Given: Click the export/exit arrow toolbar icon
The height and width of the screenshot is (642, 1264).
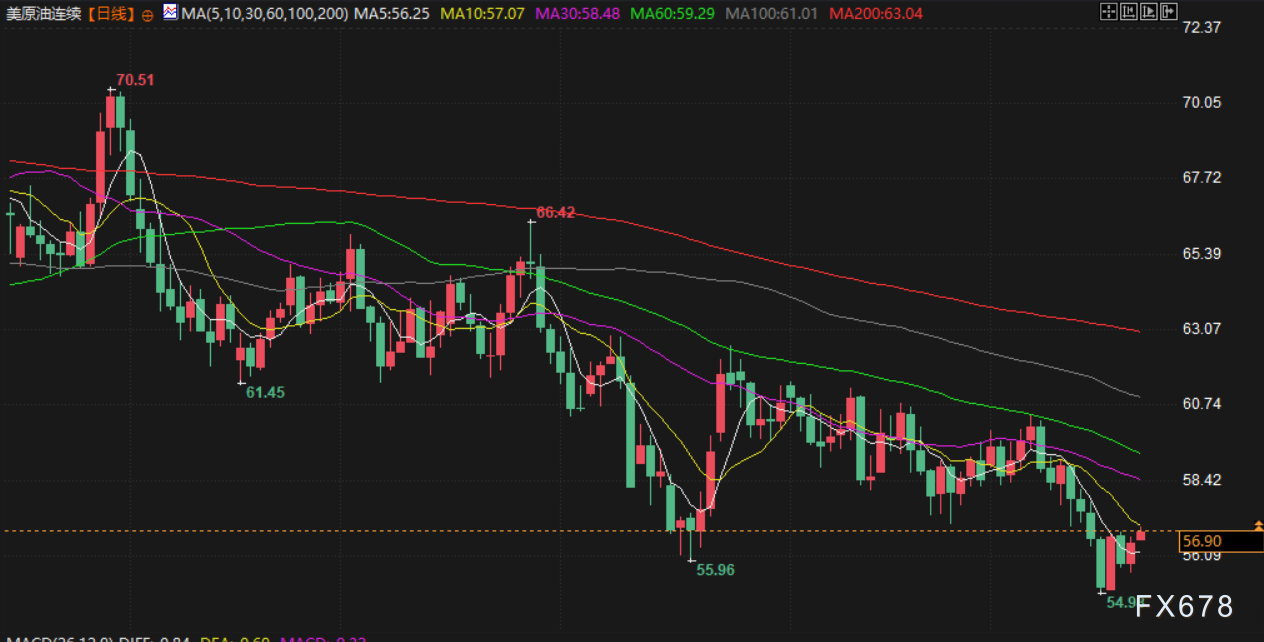Looking at the screenshot, I should point(1167,12).
